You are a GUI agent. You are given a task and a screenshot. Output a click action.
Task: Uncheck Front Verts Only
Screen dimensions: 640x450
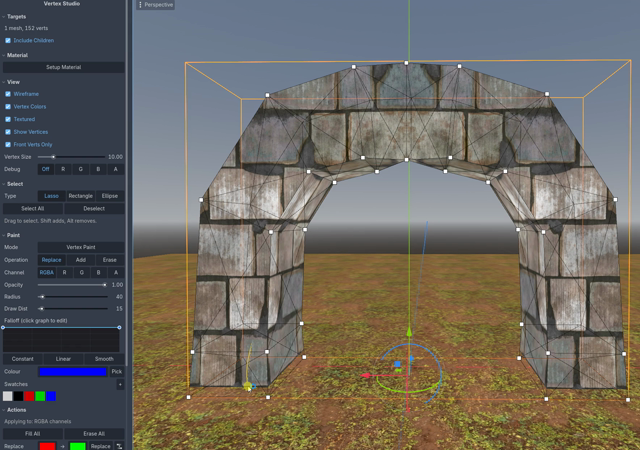pos(8,145)
